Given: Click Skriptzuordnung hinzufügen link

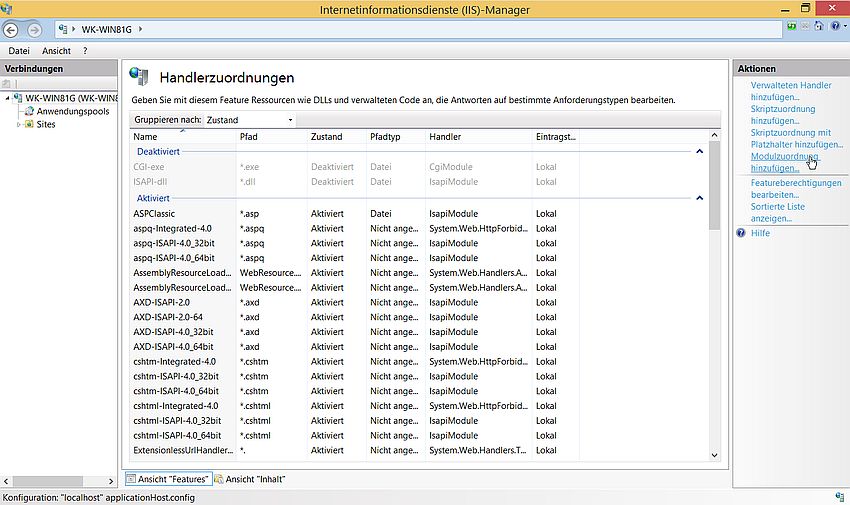Looking at the screenshot, I should (783, 115).
